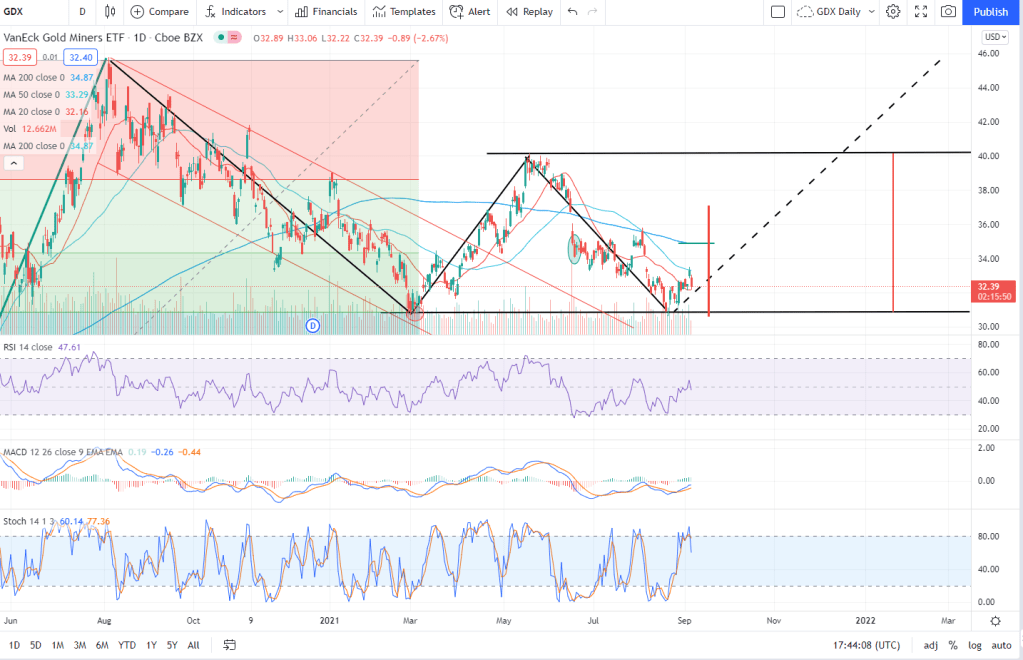
Task: Toggle percent scale on the axis
Action: pos(953,645)
